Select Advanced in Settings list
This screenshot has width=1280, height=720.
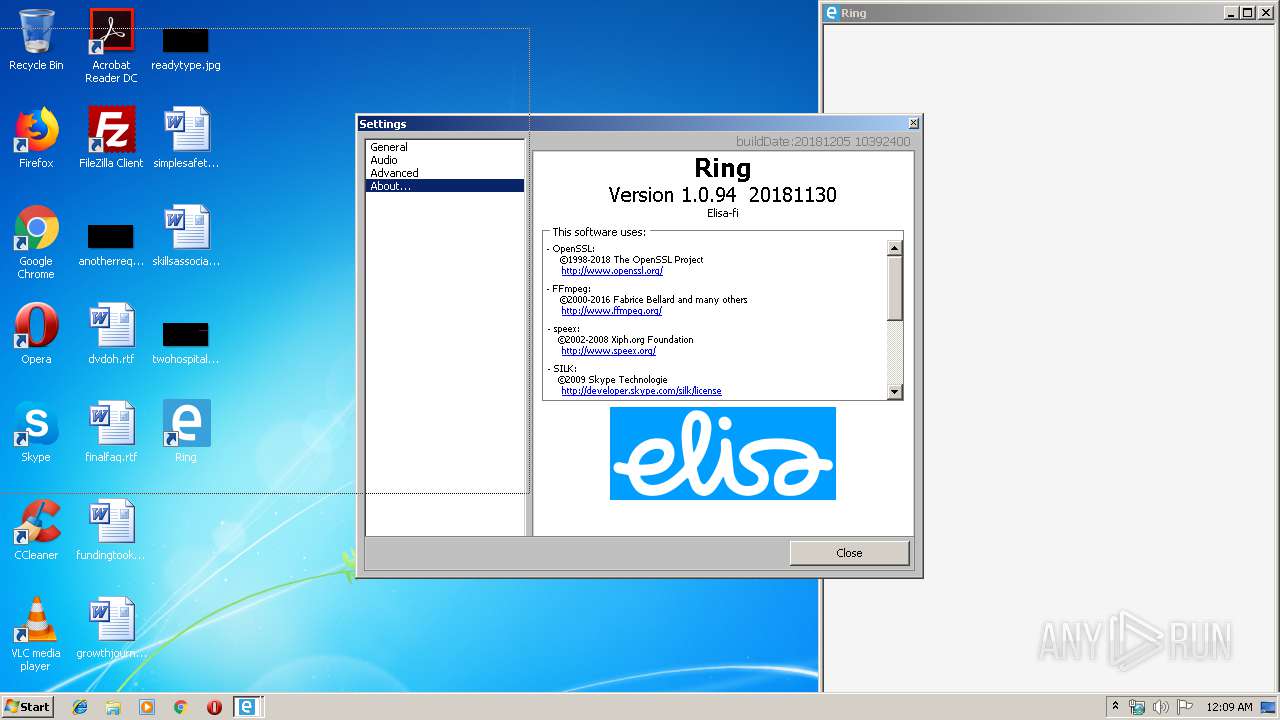tap(445, 173)
